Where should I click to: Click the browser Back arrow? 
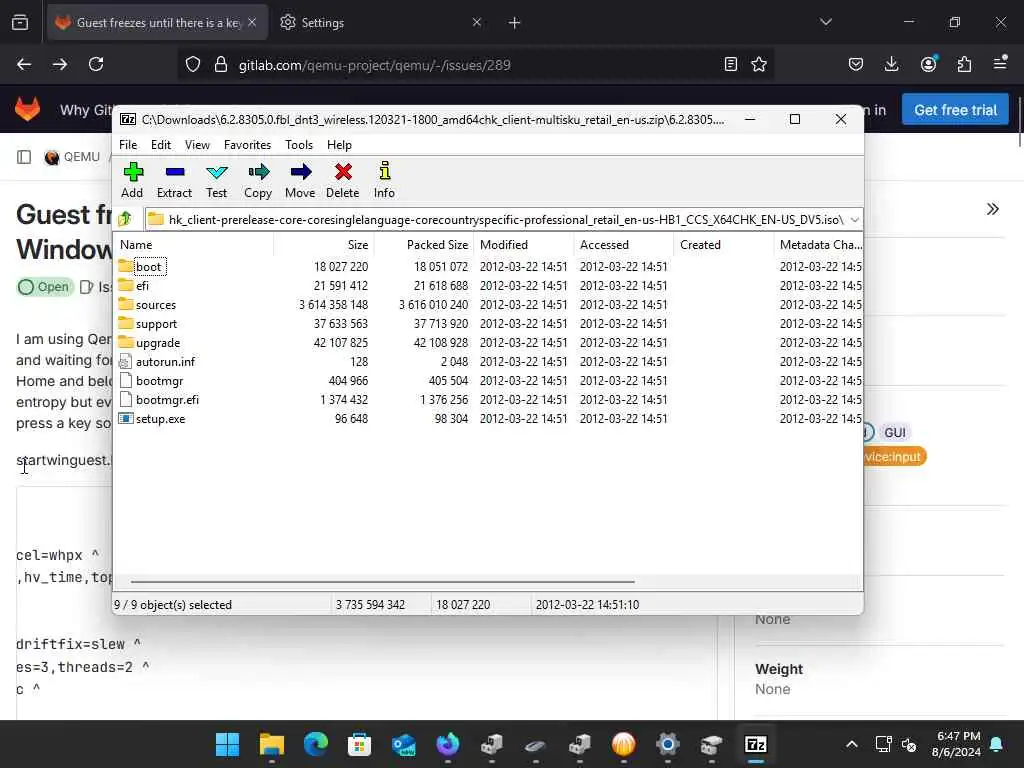tap(24, 64)
